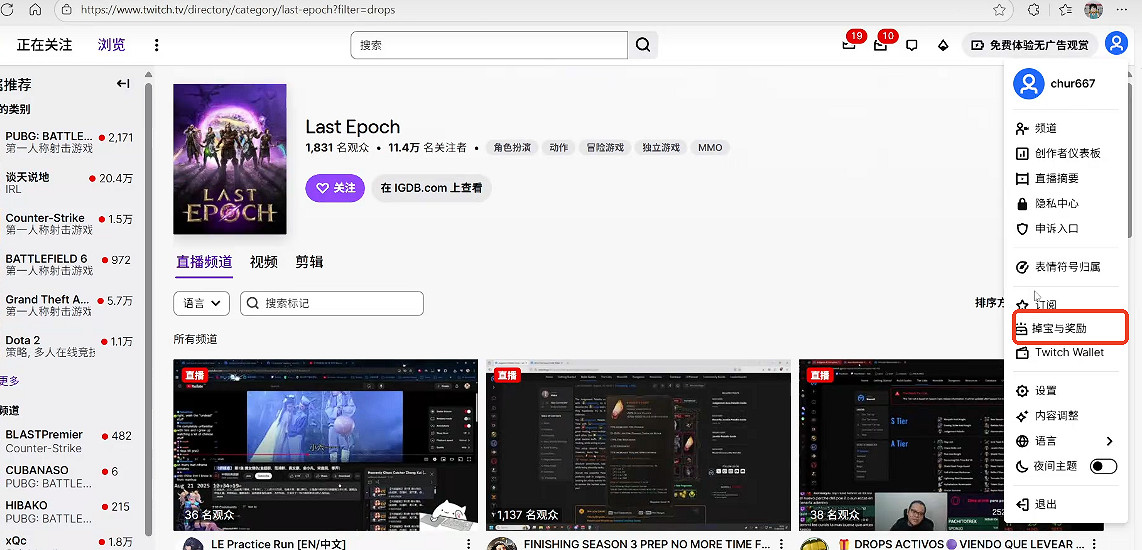Open 在 IGDB.com 上查看 link
Image resolution: width=1142 pixels, height=550 pixels.
tap(431, 188)
